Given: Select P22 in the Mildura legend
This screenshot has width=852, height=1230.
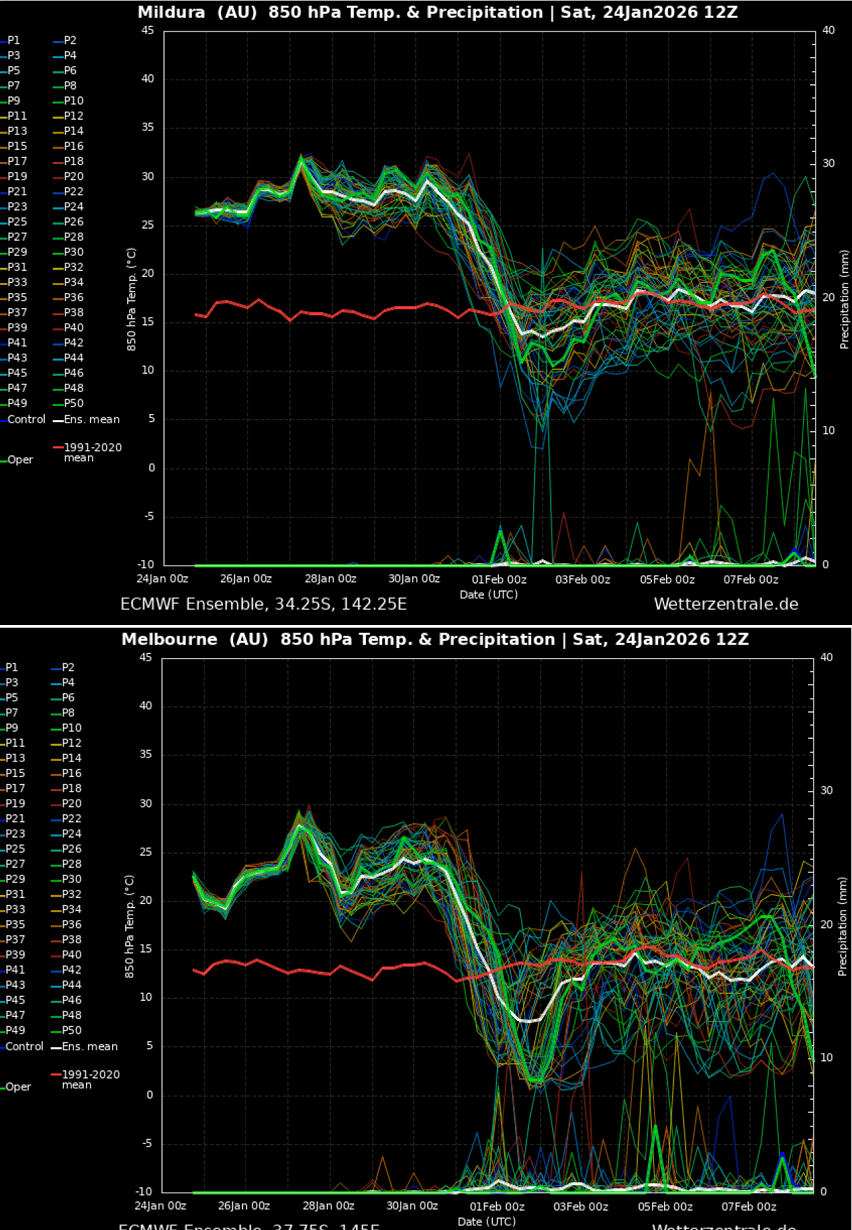Looking at the screenshot, I should [x=75, y=192].
